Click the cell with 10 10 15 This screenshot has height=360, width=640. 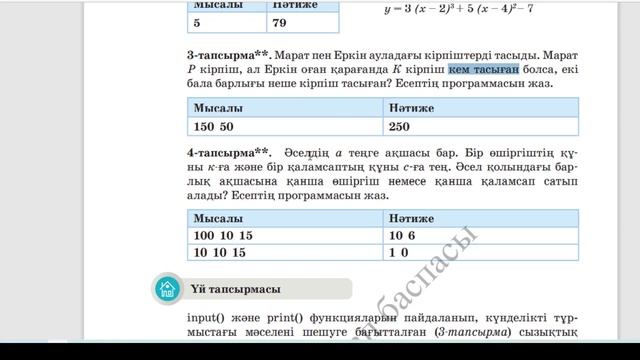pyautogui.click(x=285, y=252)
